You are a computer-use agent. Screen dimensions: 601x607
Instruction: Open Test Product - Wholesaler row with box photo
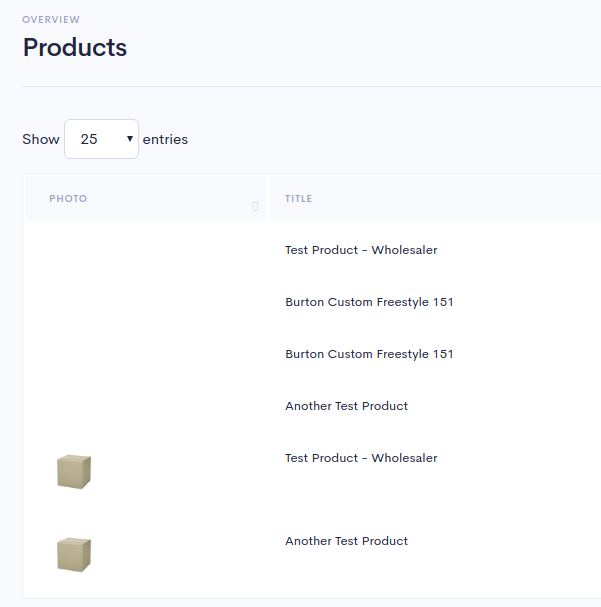point(361,458)
